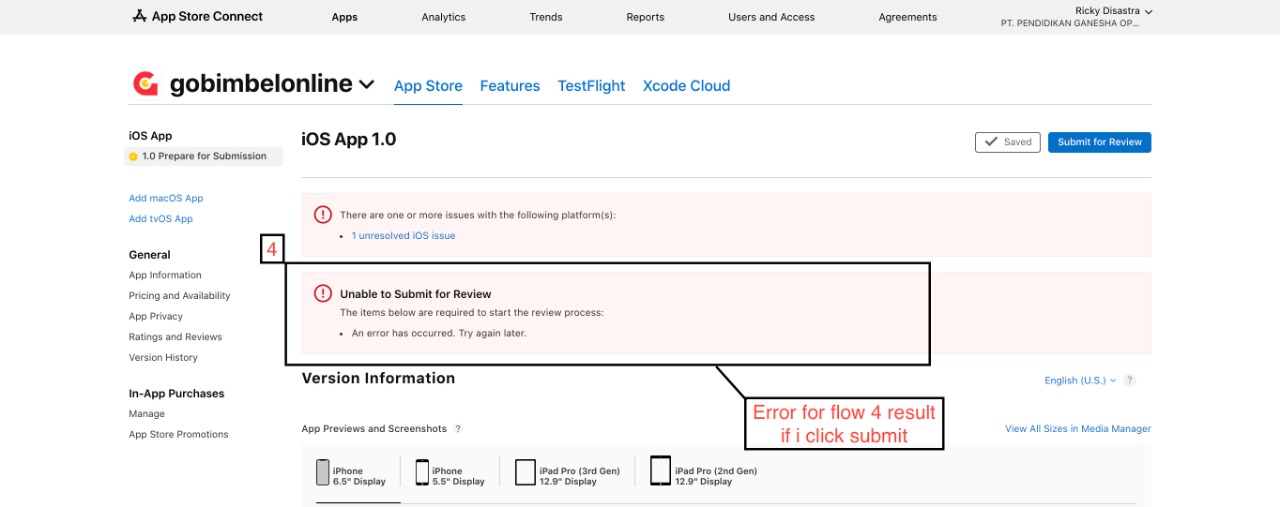
Task: Open the Xcode Cloud tab
Action: (x=686, y=86)
